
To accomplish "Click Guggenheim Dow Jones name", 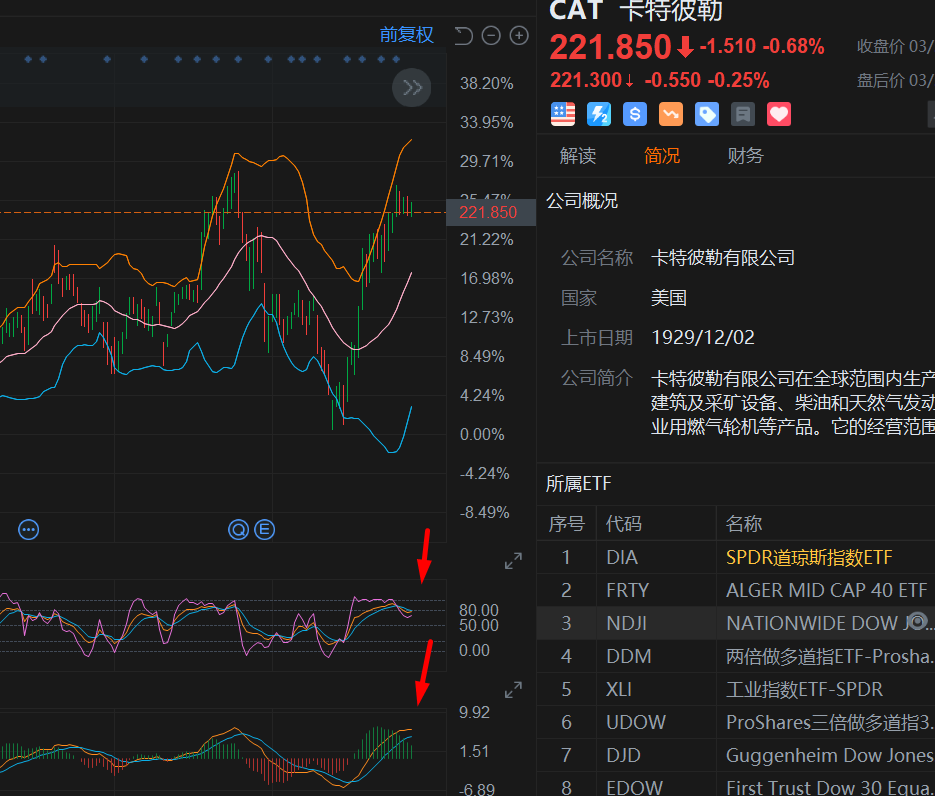I will pyautogui.click(x=829, y=755).
